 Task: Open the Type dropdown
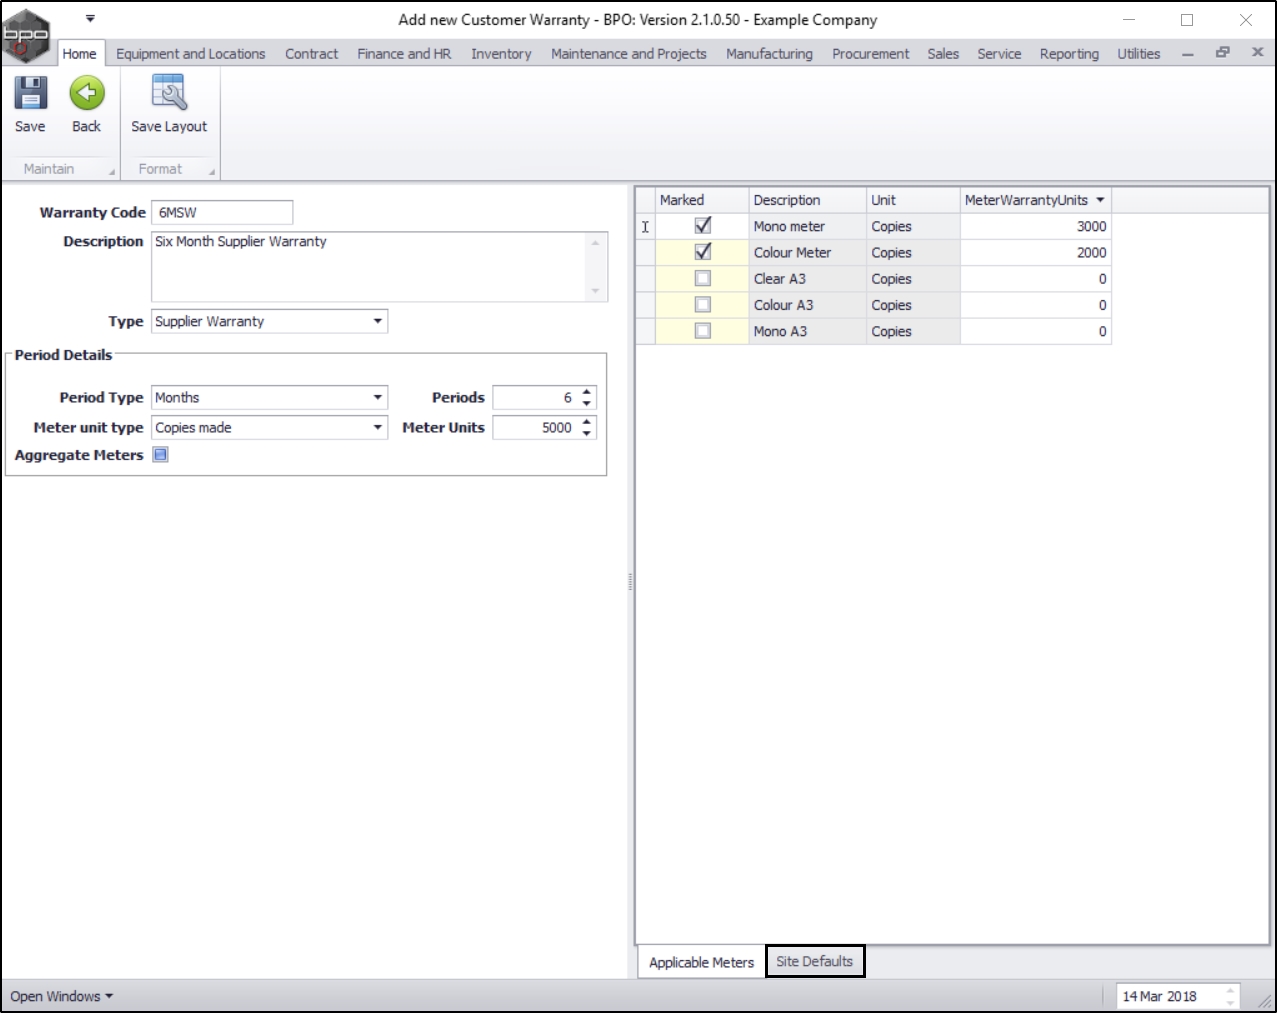[x=378, y=321]
